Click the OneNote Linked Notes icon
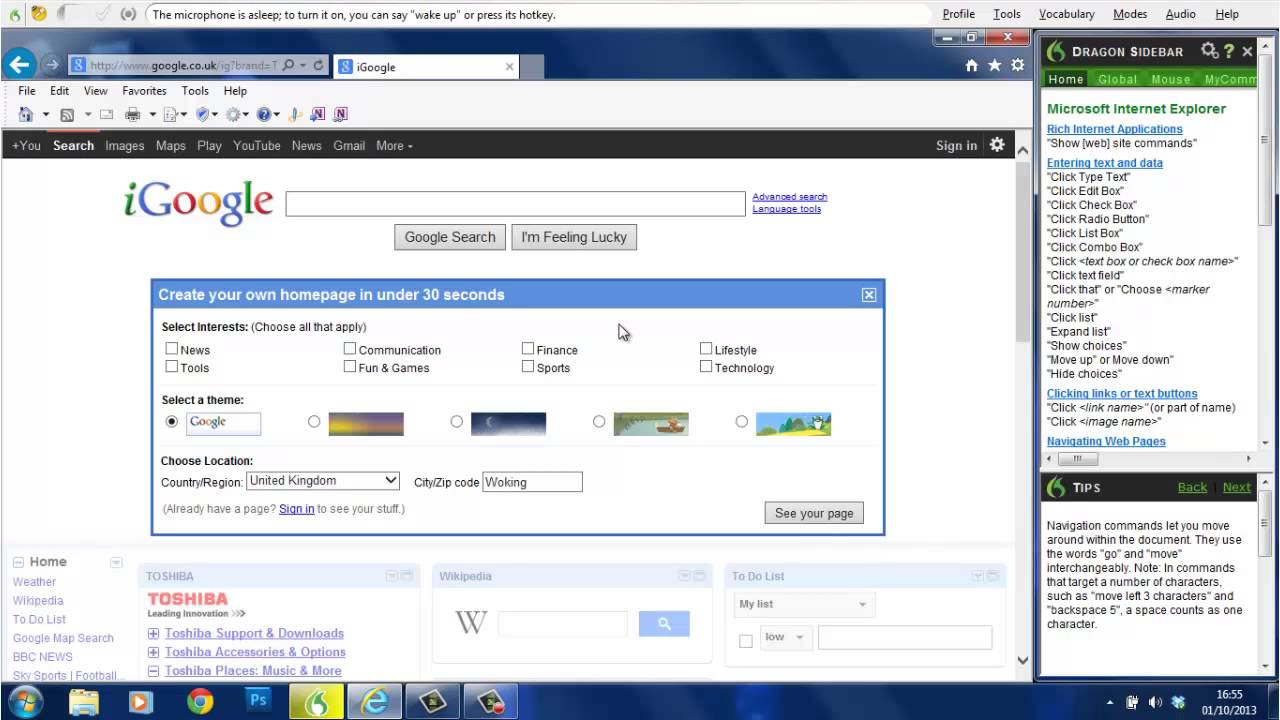The width and height of the screenshot is (1280, 720). tap(340, 114)
